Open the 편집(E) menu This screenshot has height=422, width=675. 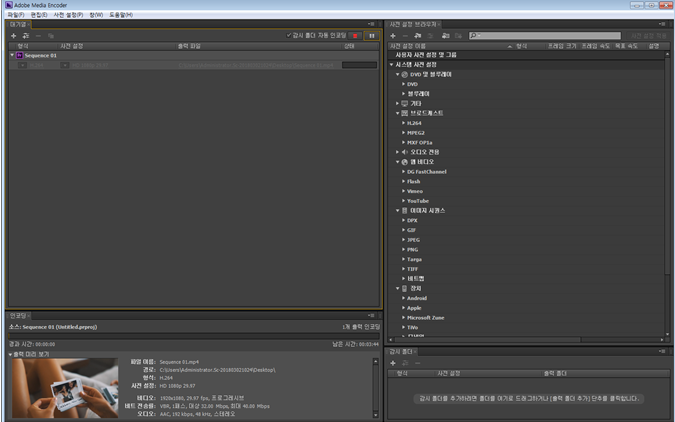click(39, 15)
